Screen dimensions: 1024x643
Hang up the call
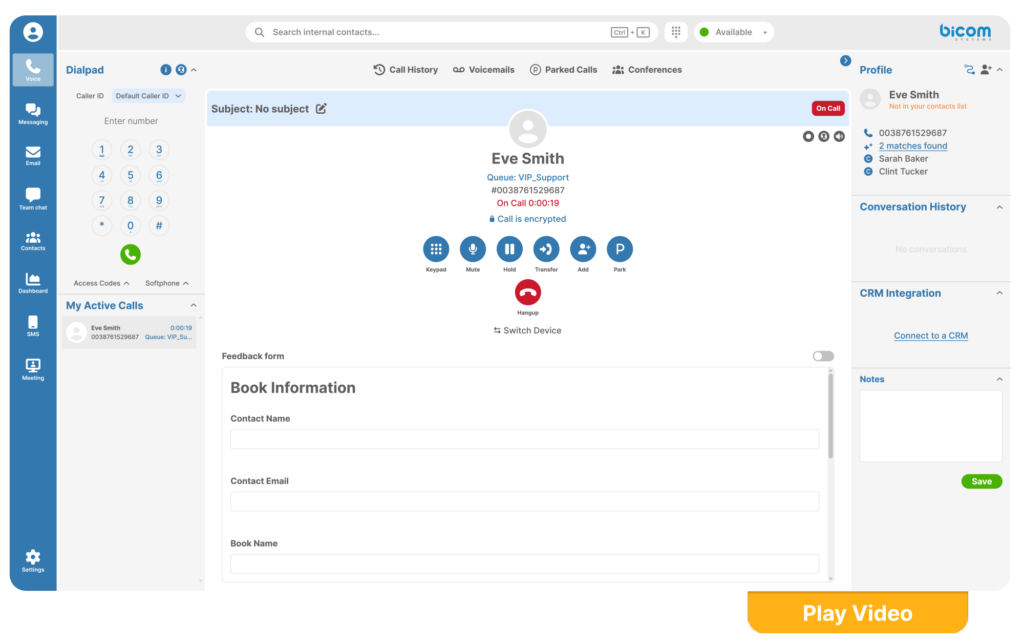tap(528, 292)
